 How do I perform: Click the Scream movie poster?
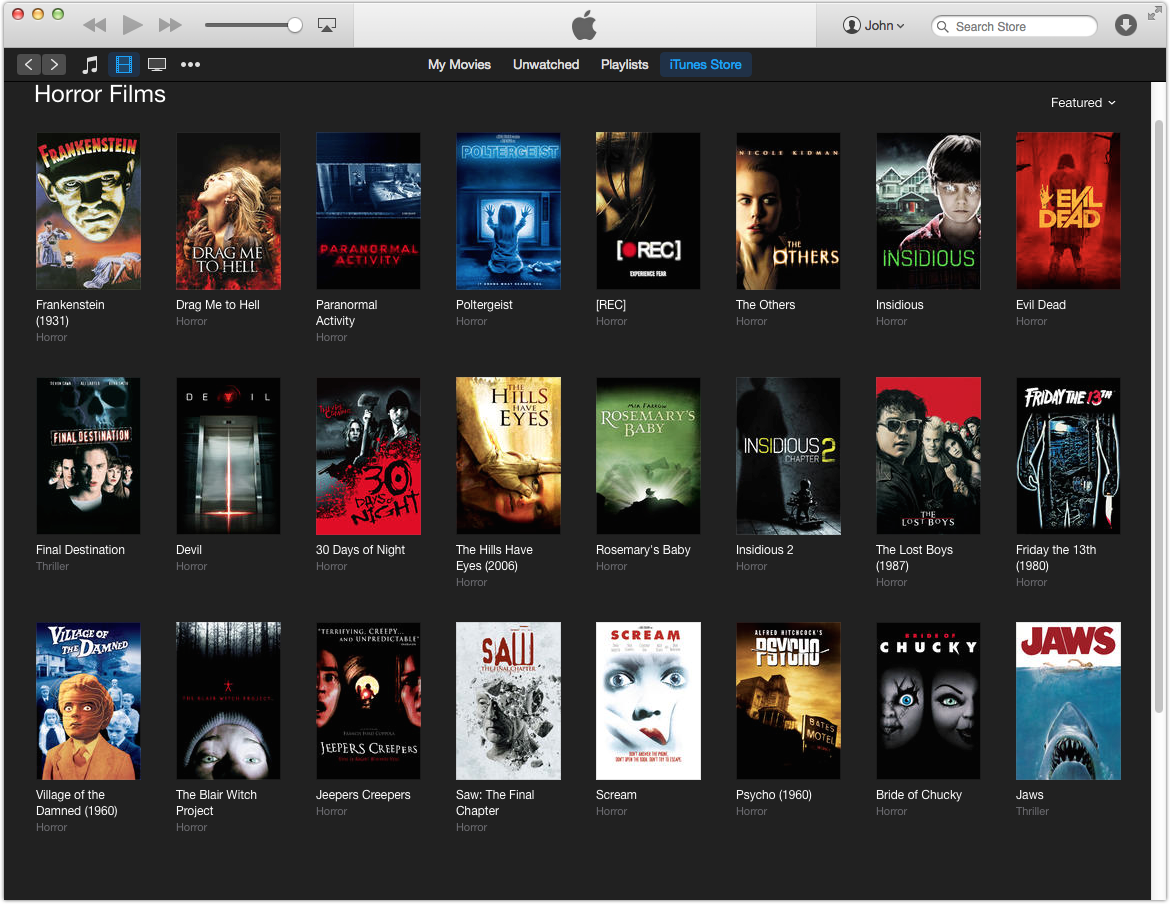(x=648, y=701)
